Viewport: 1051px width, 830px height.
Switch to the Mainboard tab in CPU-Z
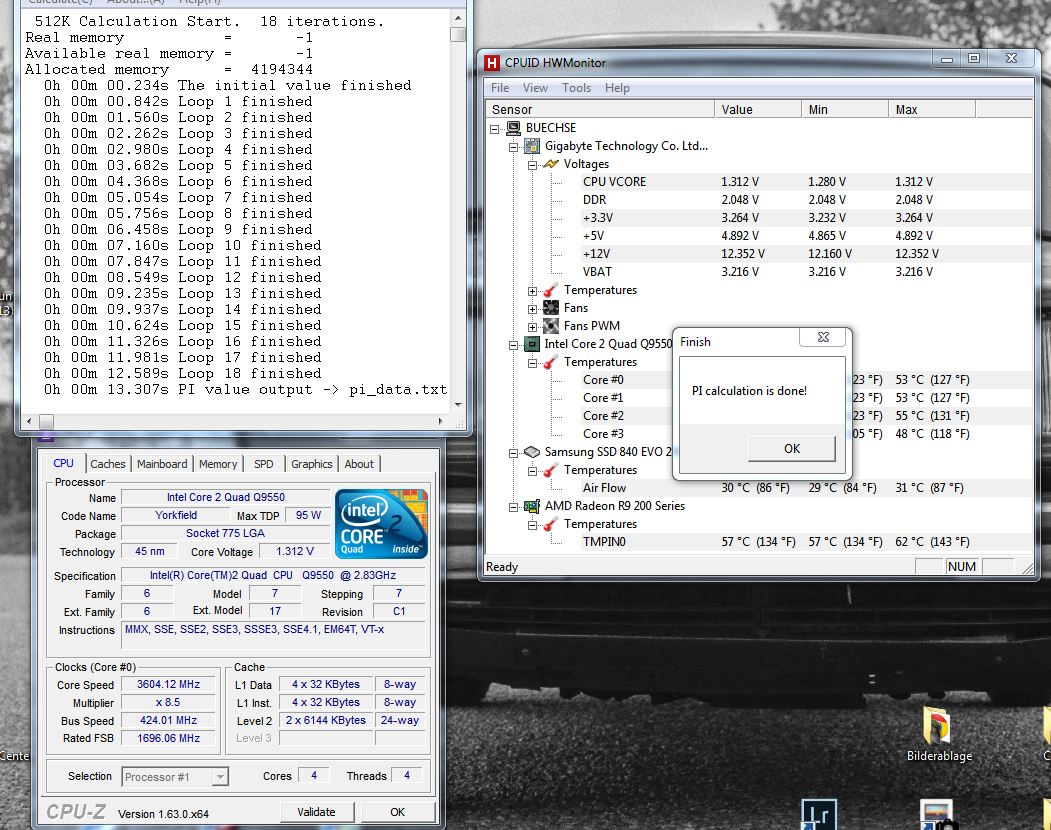pyautogui.click(x=162, y=464)
